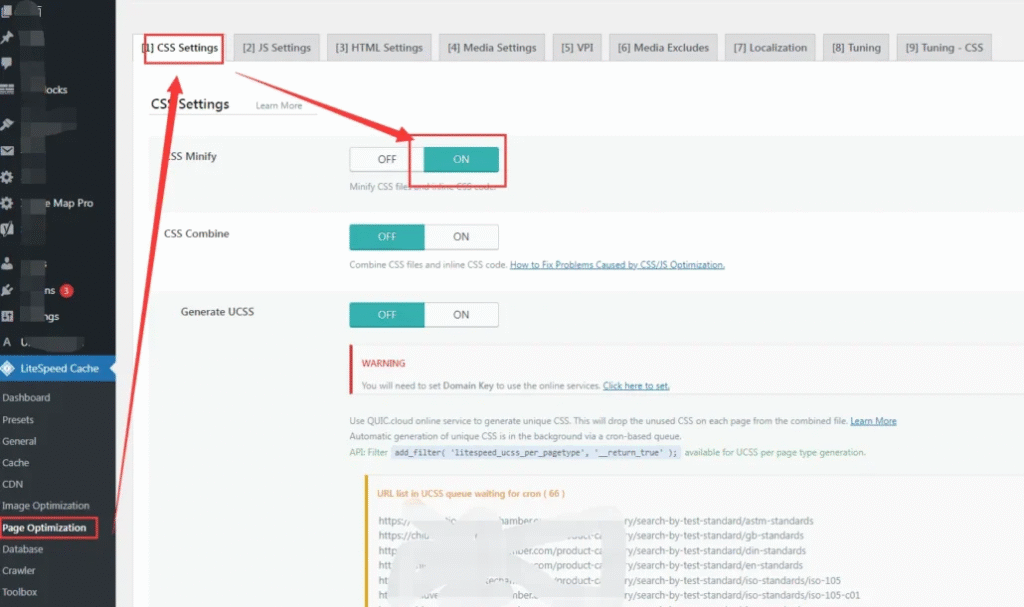Click the mail envelope sidebar icon

pyautogui.click(x=7, y=151)
